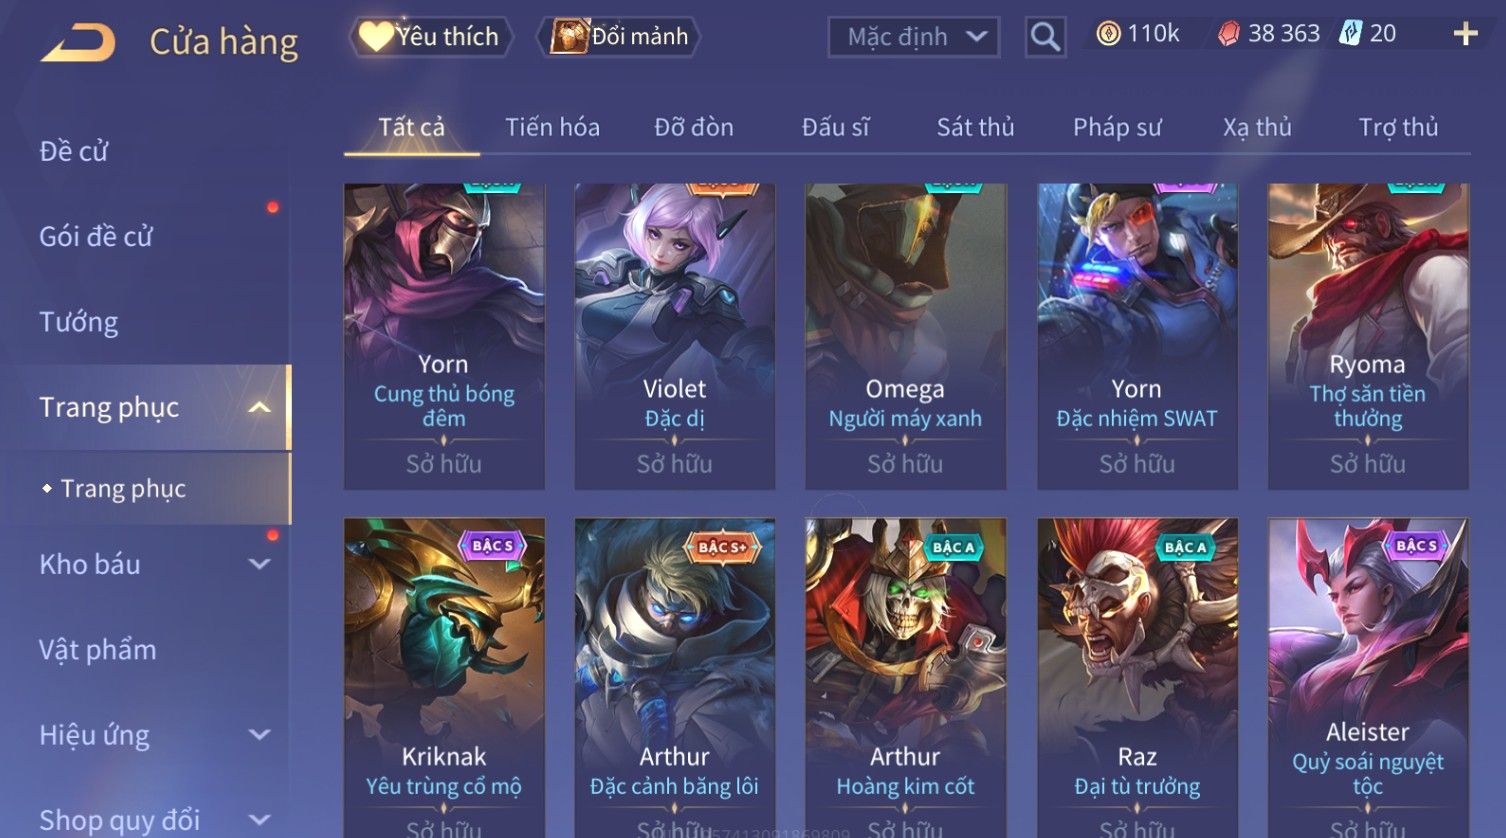The image size is (1506, 838).
Task: Collapse the Trang phục sidebar section
Action: [x=259, y=407]
